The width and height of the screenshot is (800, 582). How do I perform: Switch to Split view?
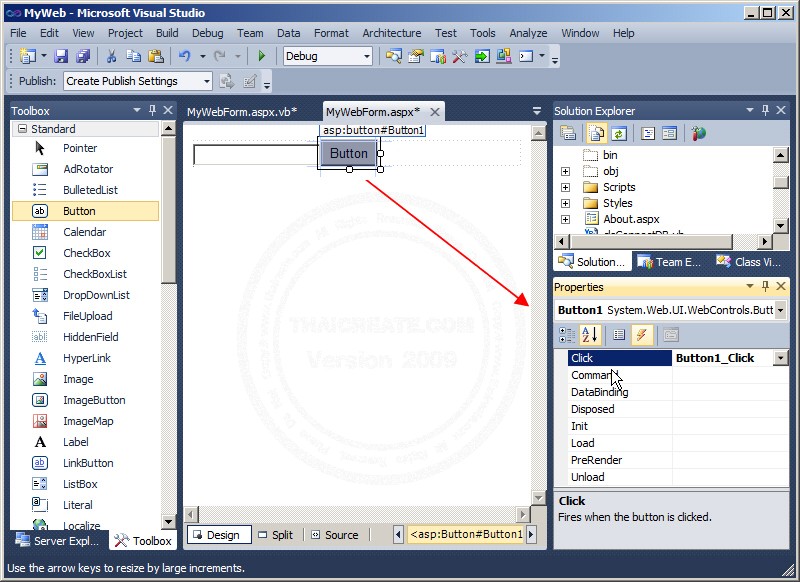[x=276, y=535]
